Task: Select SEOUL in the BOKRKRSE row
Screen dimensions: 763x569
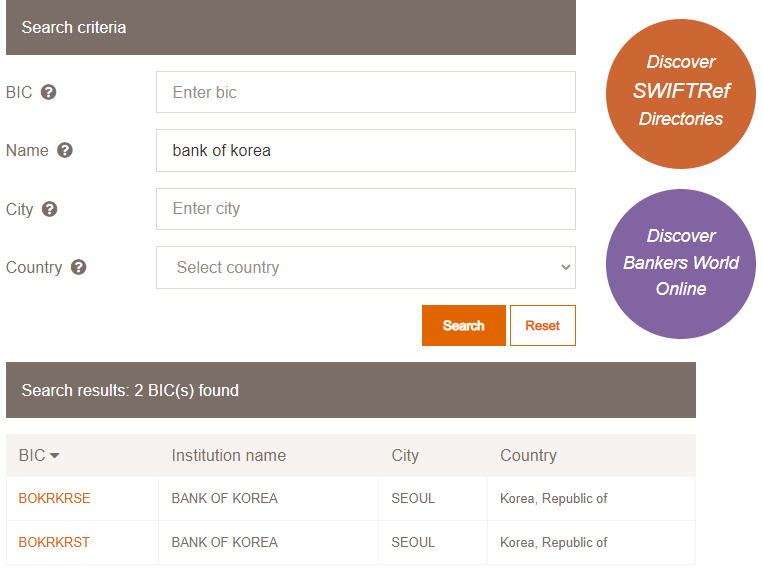Action: point(413,498)
